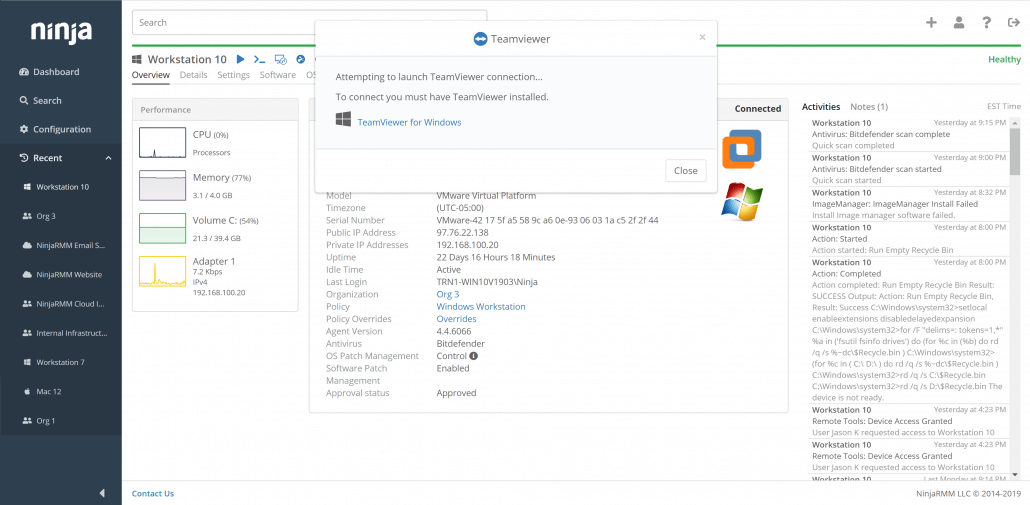Open the user account profile icon
Screen dimensions: 1030x505
[x=959, y=22]
